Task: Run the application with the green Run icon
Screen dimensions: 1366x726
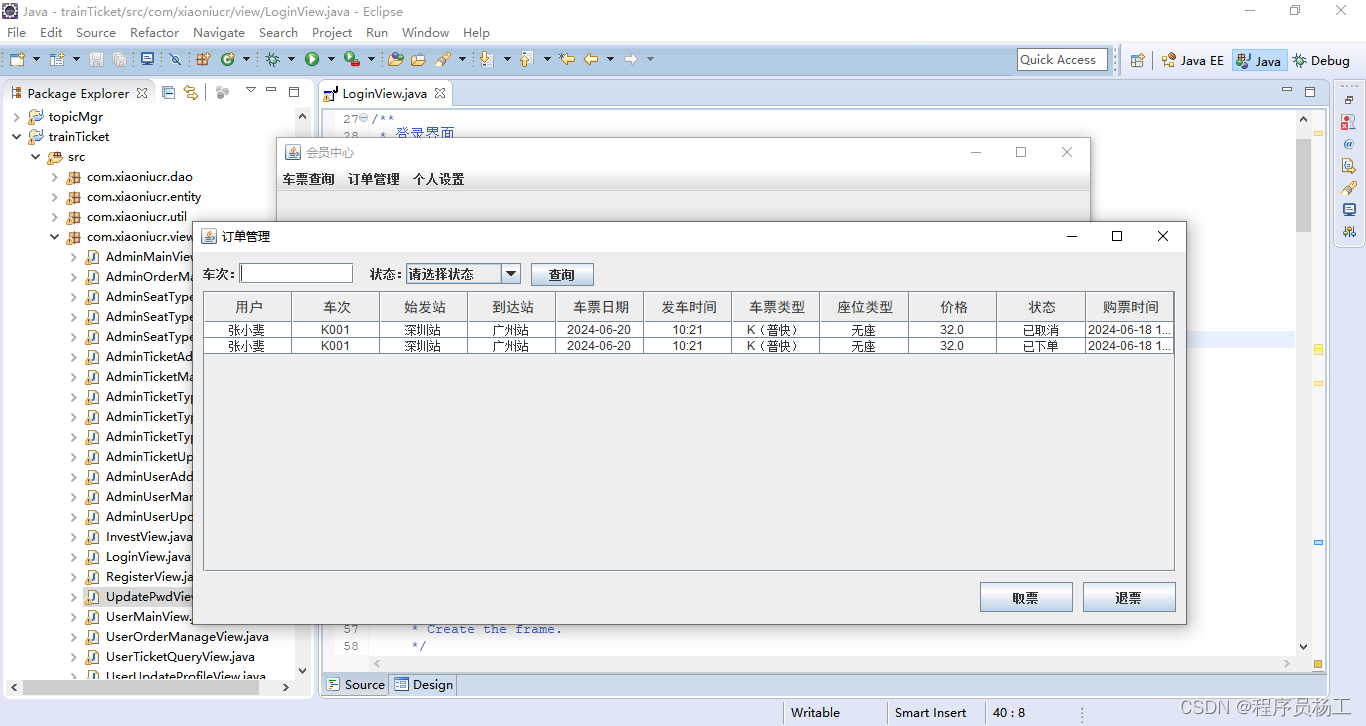Action: (312, 59)
